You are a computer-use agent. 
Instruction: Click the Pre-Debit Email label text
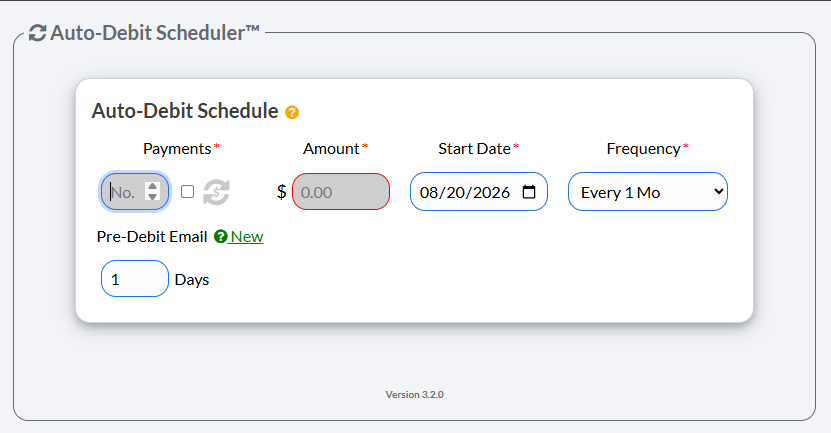tap(152, 236)
